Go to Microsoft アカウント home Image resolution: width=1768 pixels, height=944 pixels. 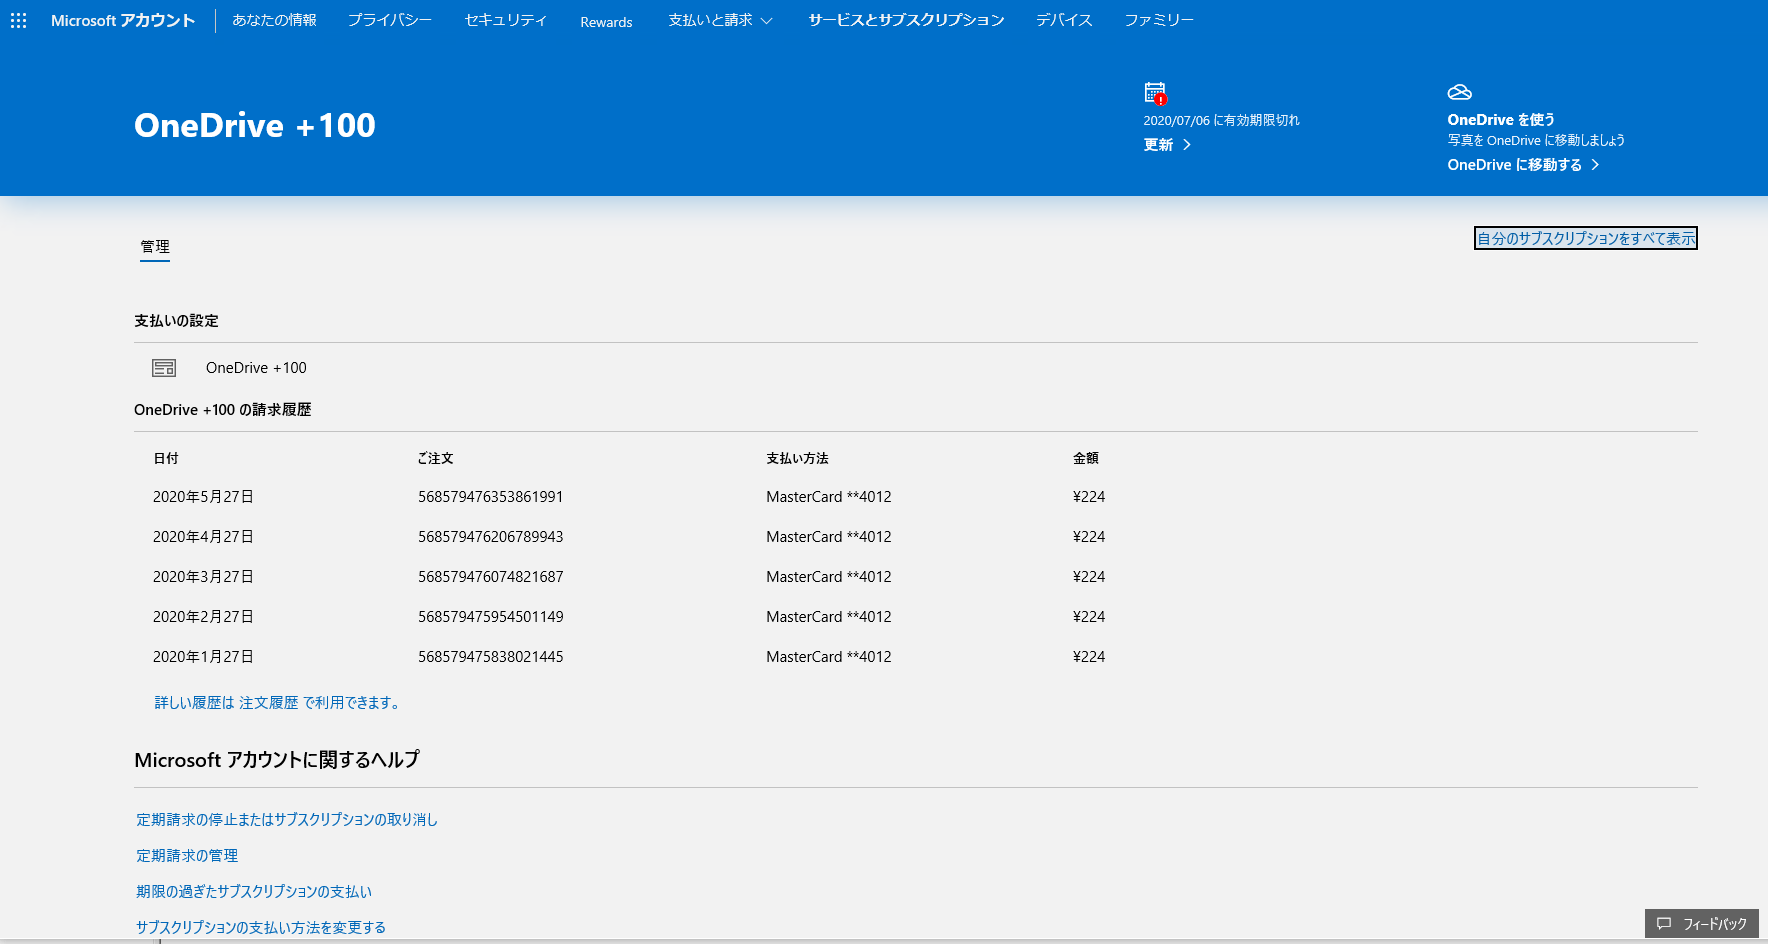click(x=123, y=20)
